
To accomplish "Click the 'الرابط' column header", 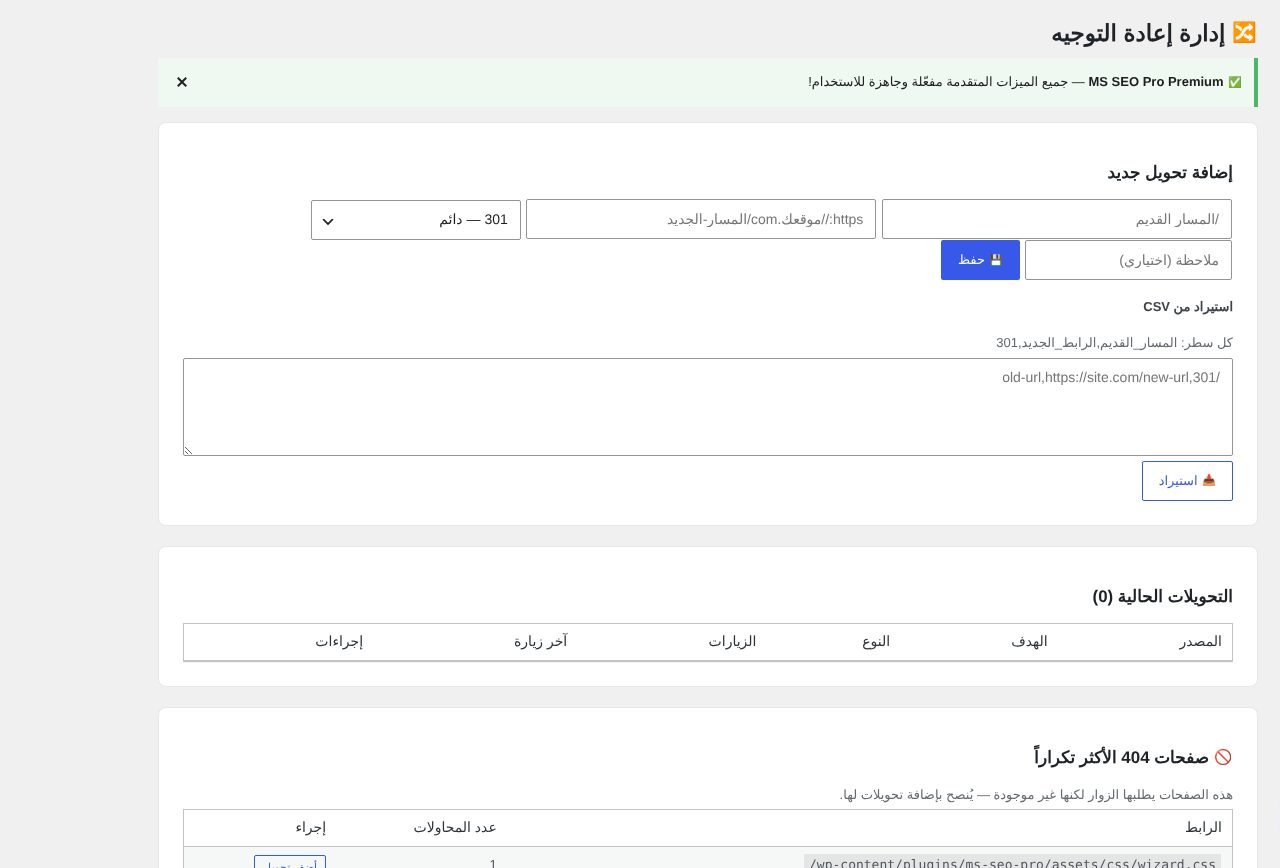I will click(x=1203, y=828).
